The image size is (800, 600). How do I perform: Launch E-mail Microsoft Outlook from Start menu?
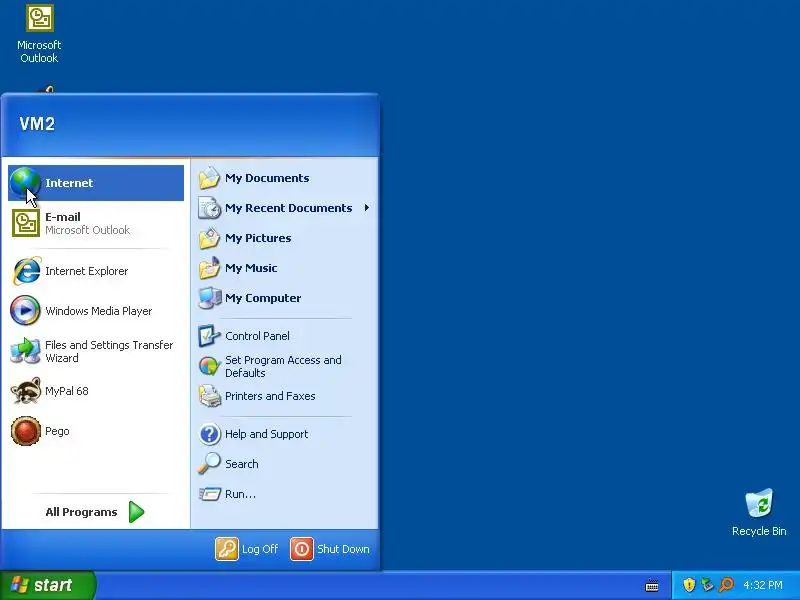(x=96, y=223)
